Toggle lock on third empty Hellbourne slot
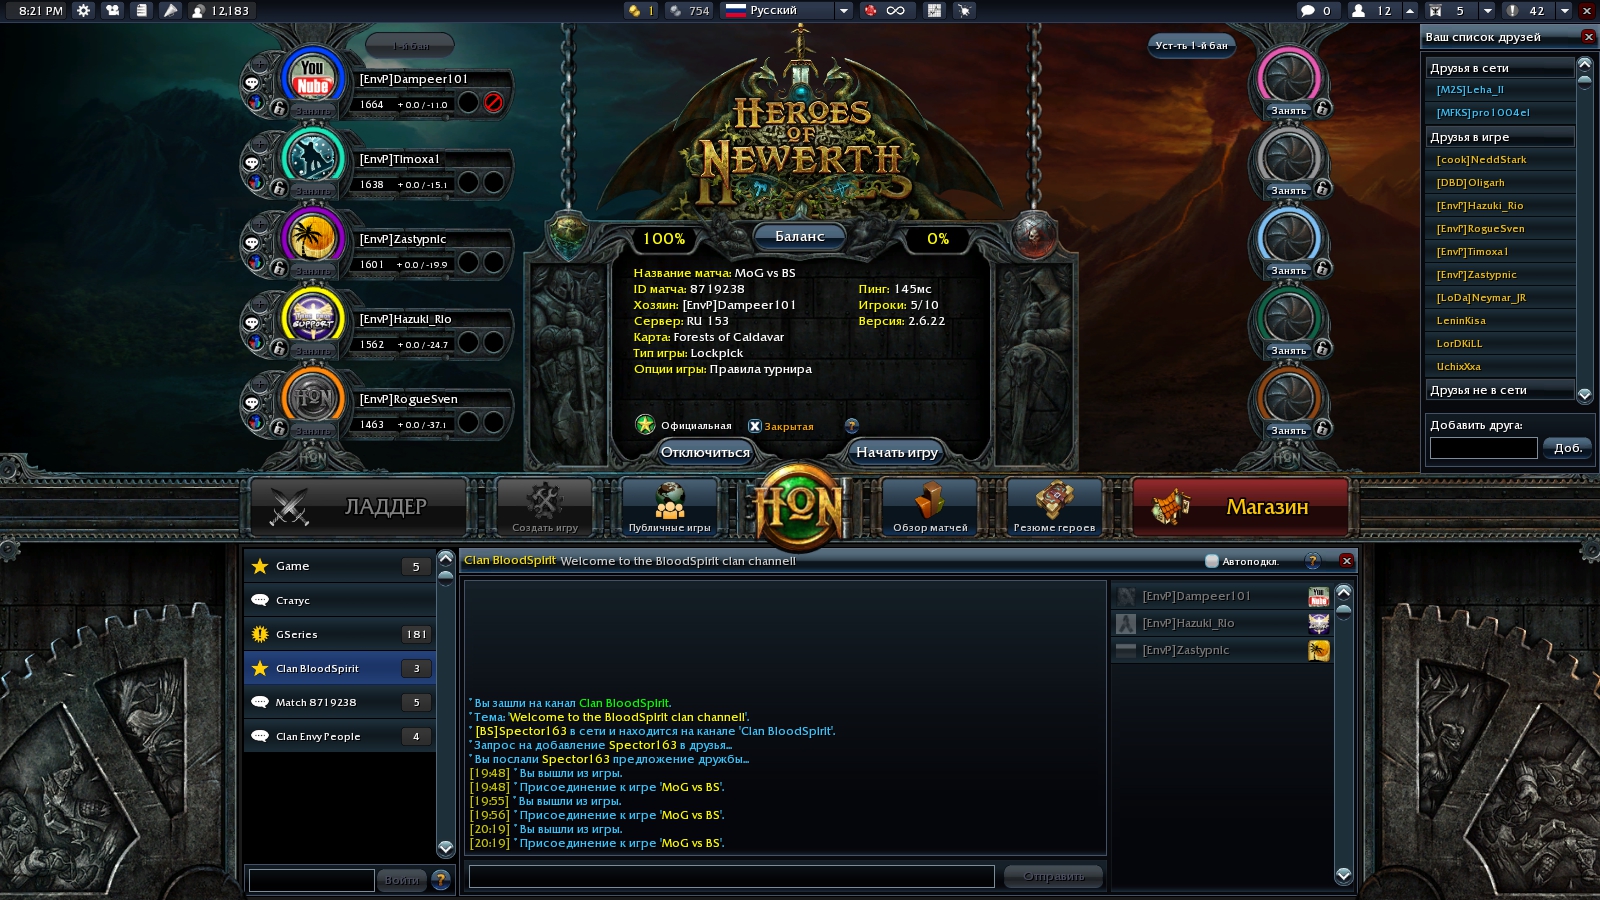The image size is (1600, 900). click(1323, 268)
